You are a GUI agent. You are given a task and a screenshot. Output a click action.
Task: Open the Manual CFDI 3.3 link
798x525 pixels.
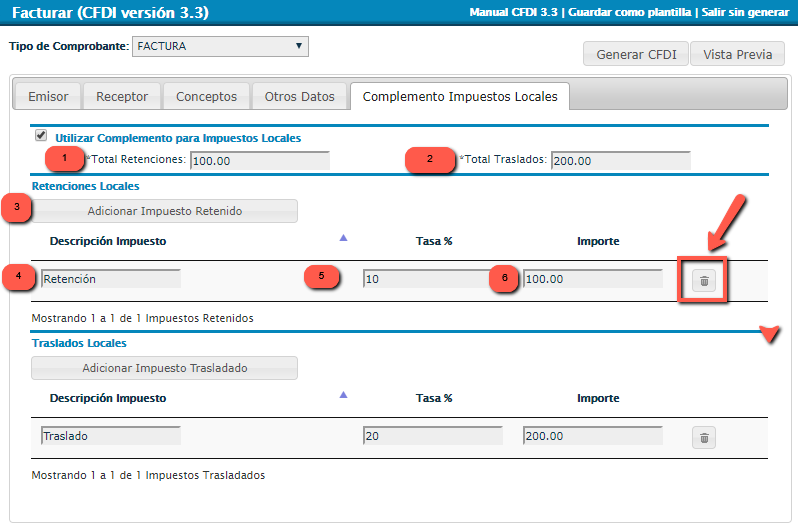[514, 12]
